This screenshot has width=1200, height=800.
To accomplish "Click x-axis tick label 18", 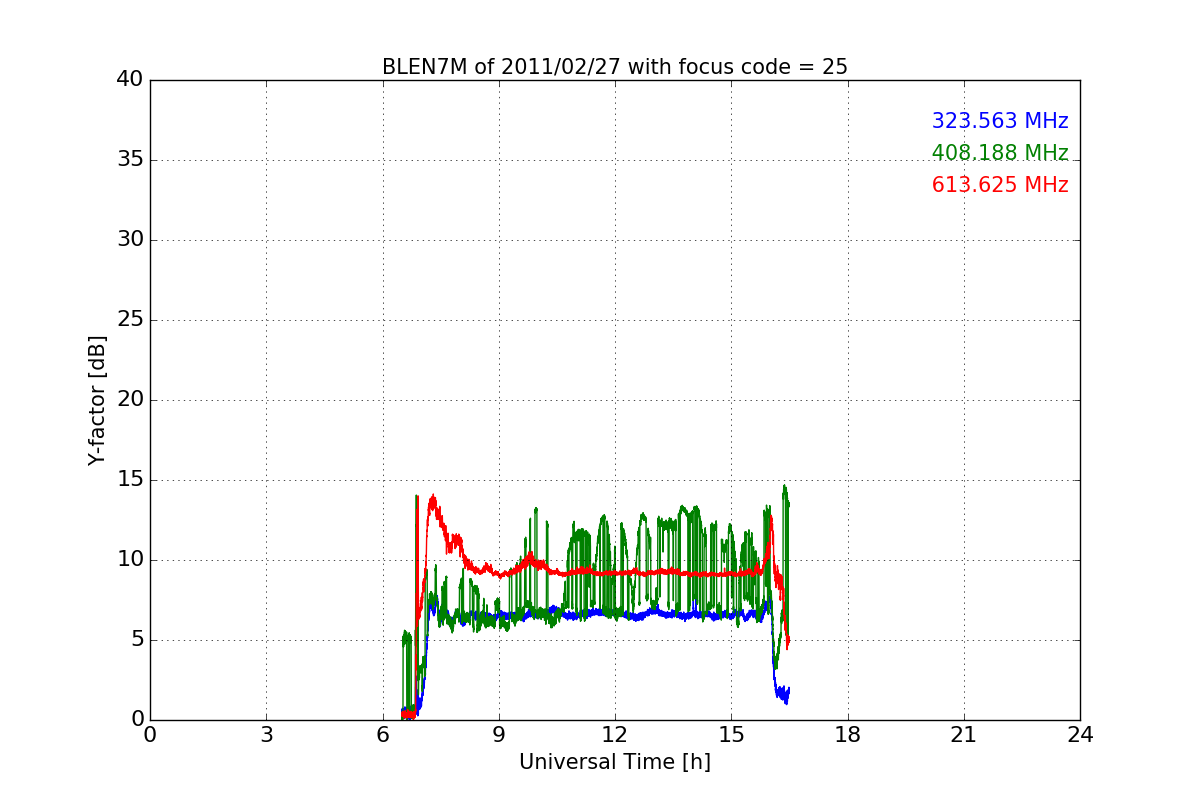I will click(848, 735).
